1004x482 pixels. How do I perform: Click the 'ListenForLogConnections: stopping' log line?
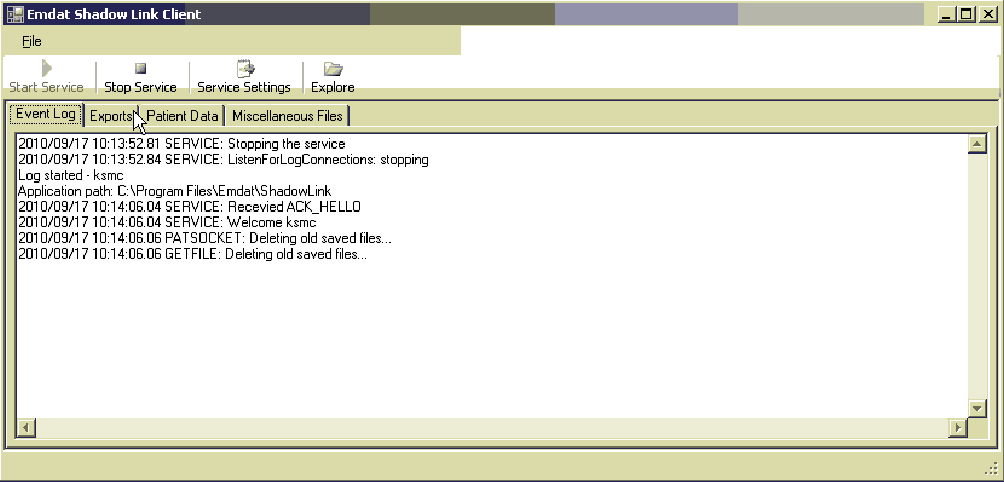pyautogui.click(x=223, y=159)
